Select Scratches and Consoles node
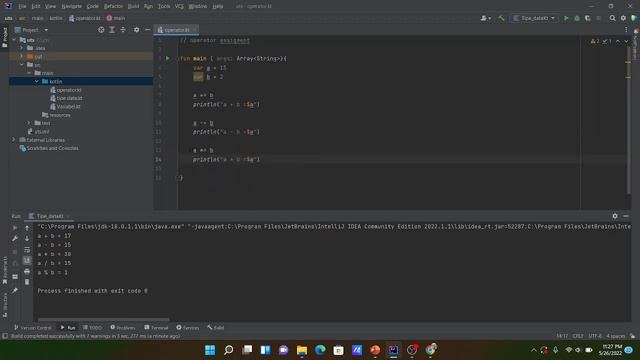Image resolution: width=640 pixels, height=360 pixels. [x=49, y=148]
